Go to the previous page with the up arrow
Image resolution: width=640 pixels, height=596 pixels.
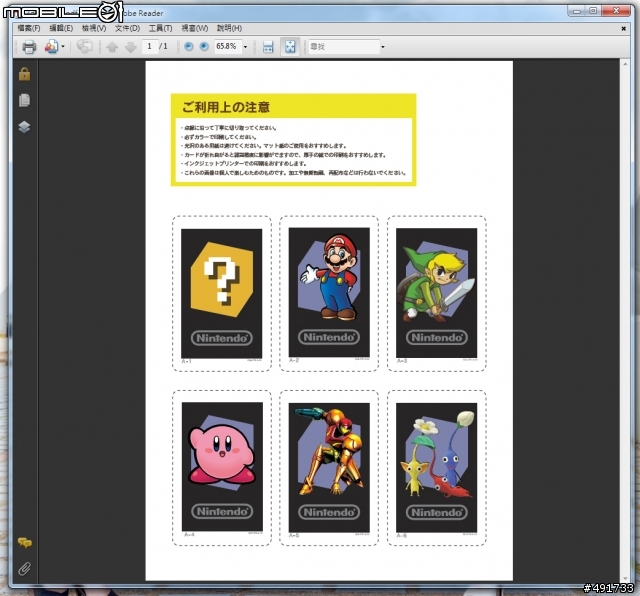tap(112, 47)
